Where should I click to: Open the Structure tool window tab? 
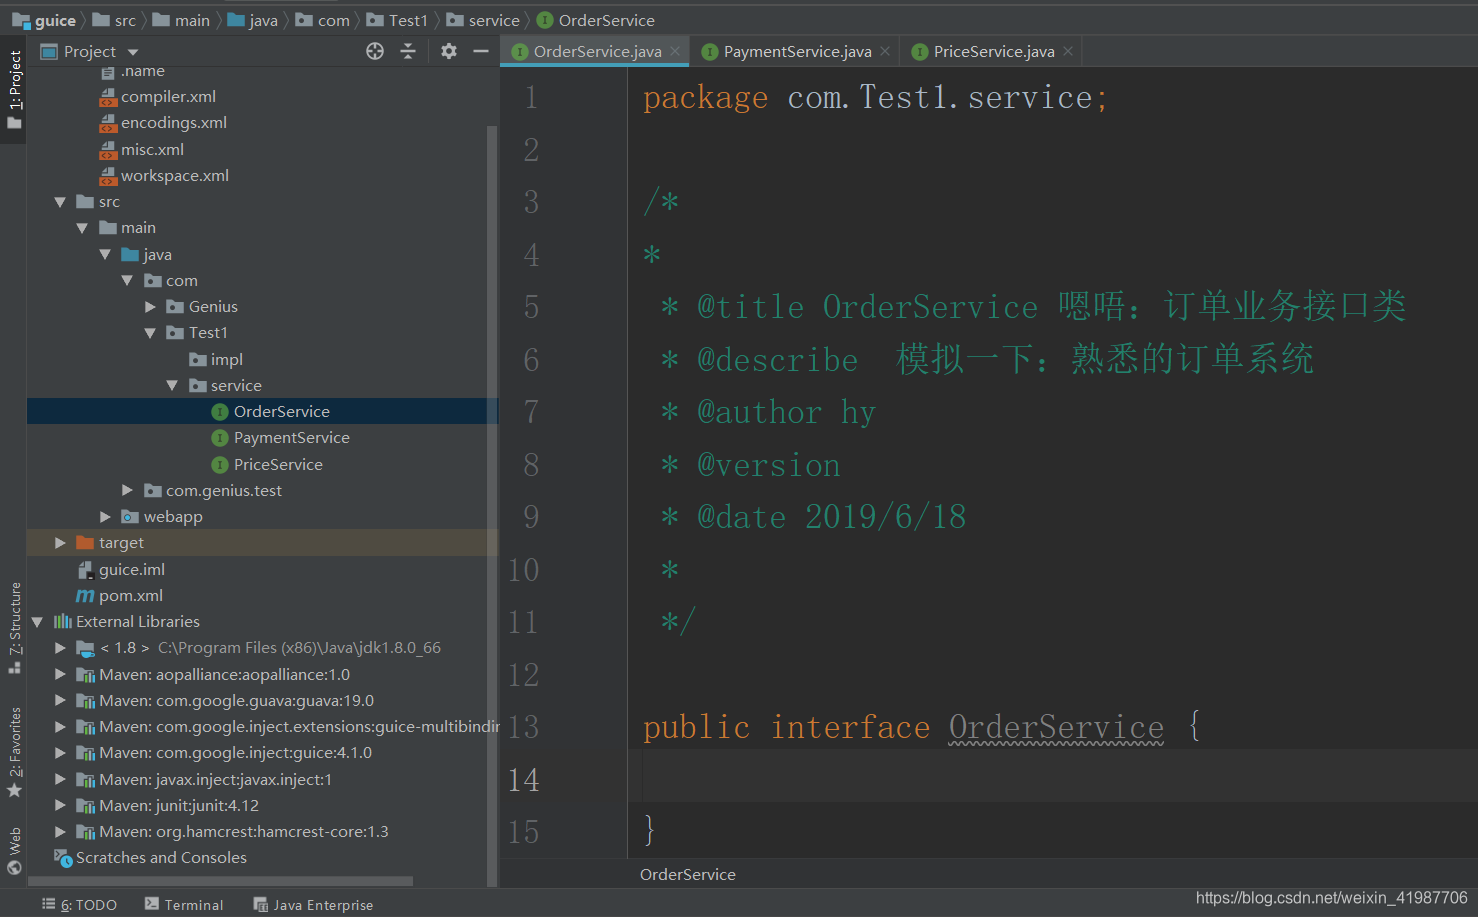(14, 628)
